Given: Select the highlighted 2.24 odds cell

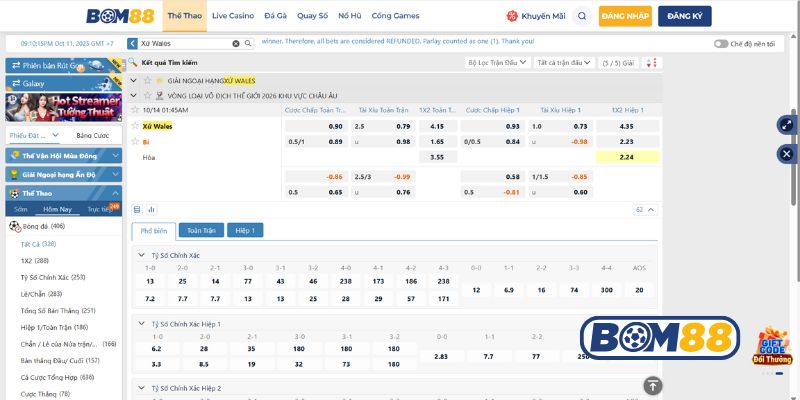Looking at the screenshot, I should coord(626,157).
